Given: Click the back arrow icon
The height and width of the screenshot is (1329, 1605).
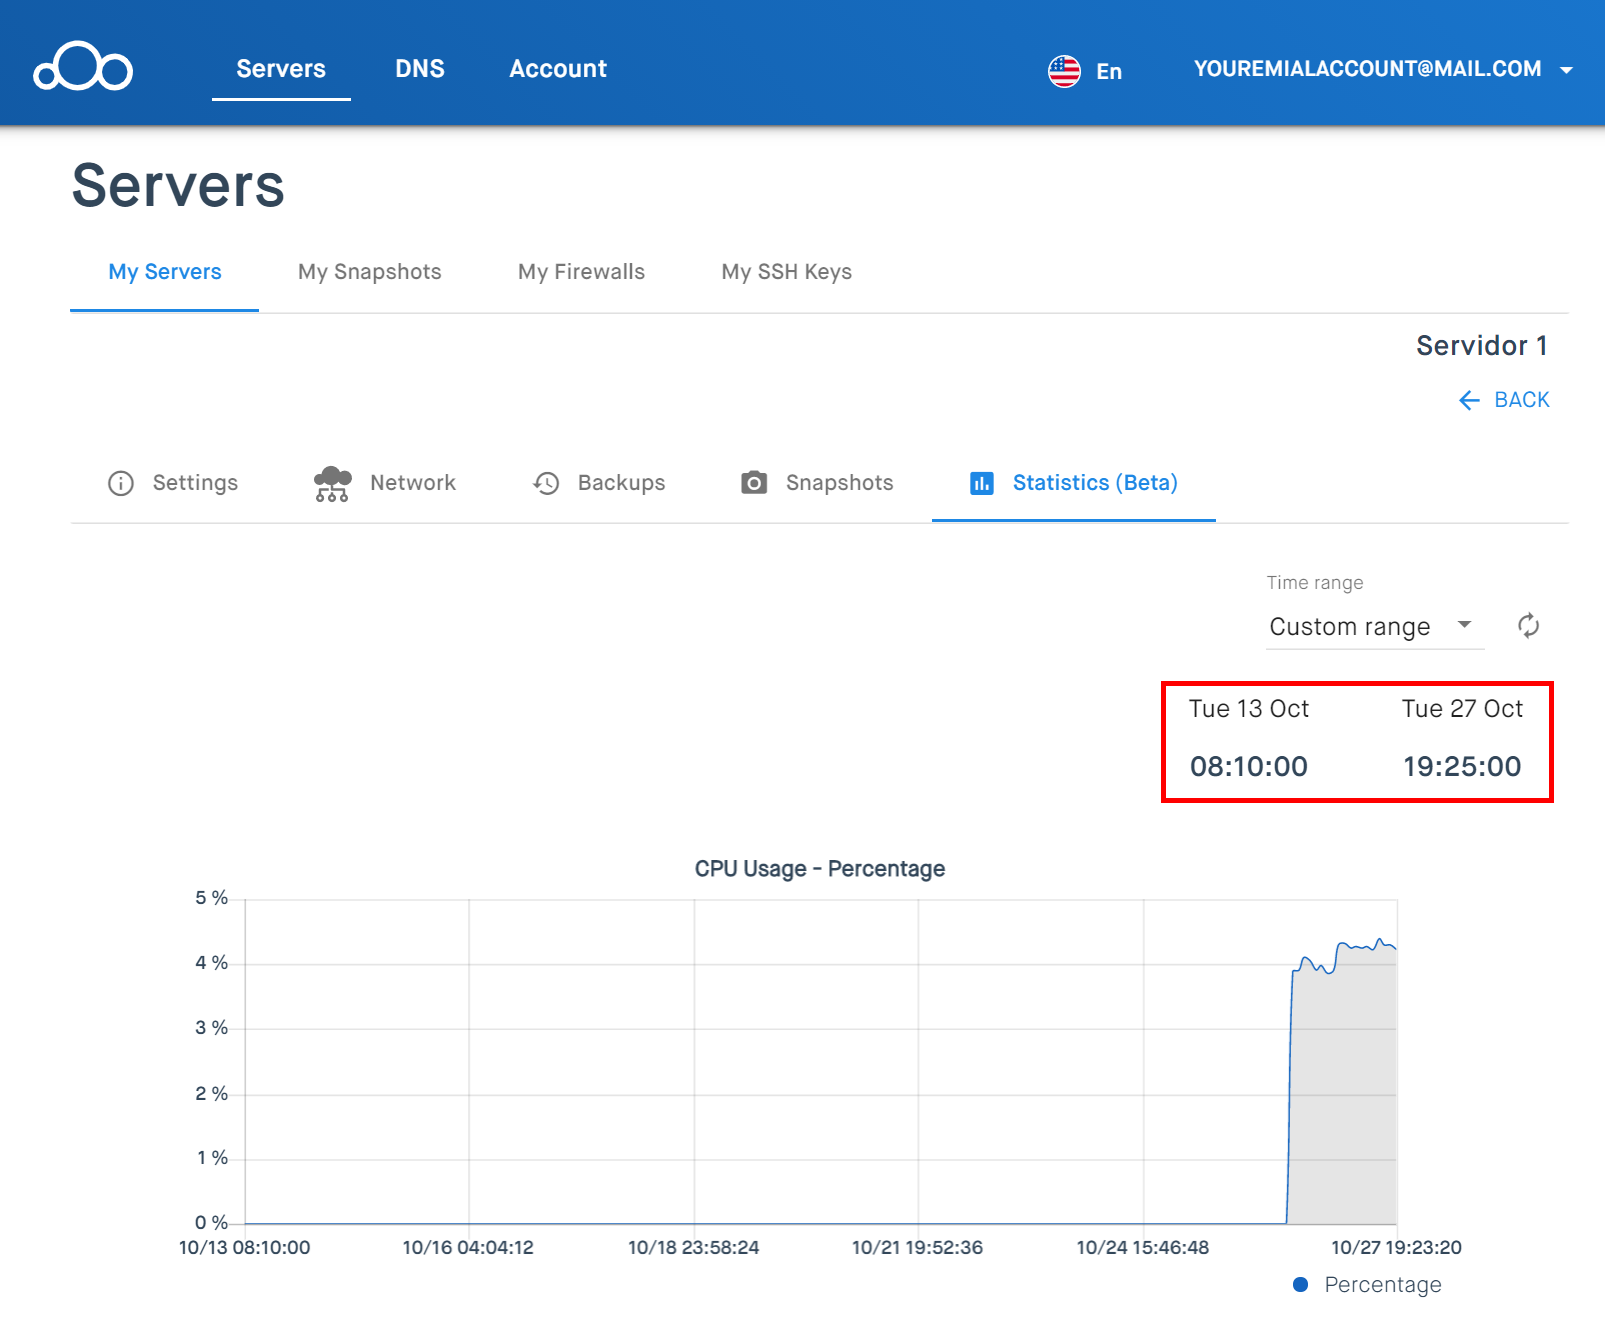Looking at the screenshot, I should (1469, 400).
